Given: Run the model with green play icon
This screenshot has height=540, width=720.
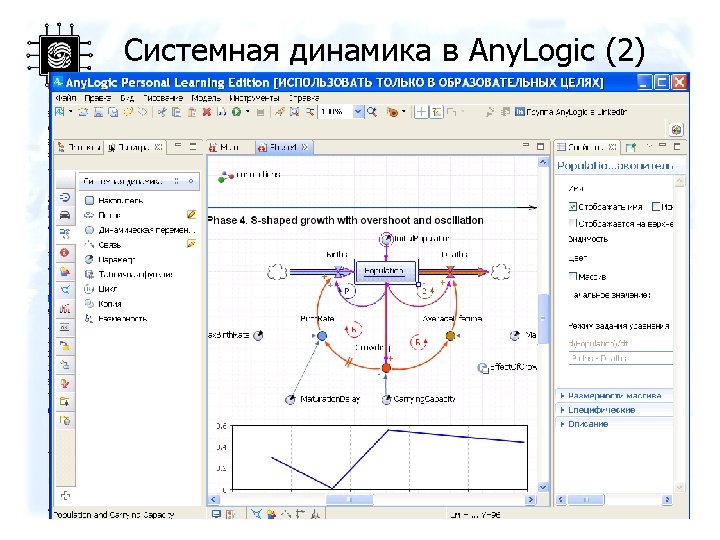Looking at the screenshot, I should coord(236,112).
